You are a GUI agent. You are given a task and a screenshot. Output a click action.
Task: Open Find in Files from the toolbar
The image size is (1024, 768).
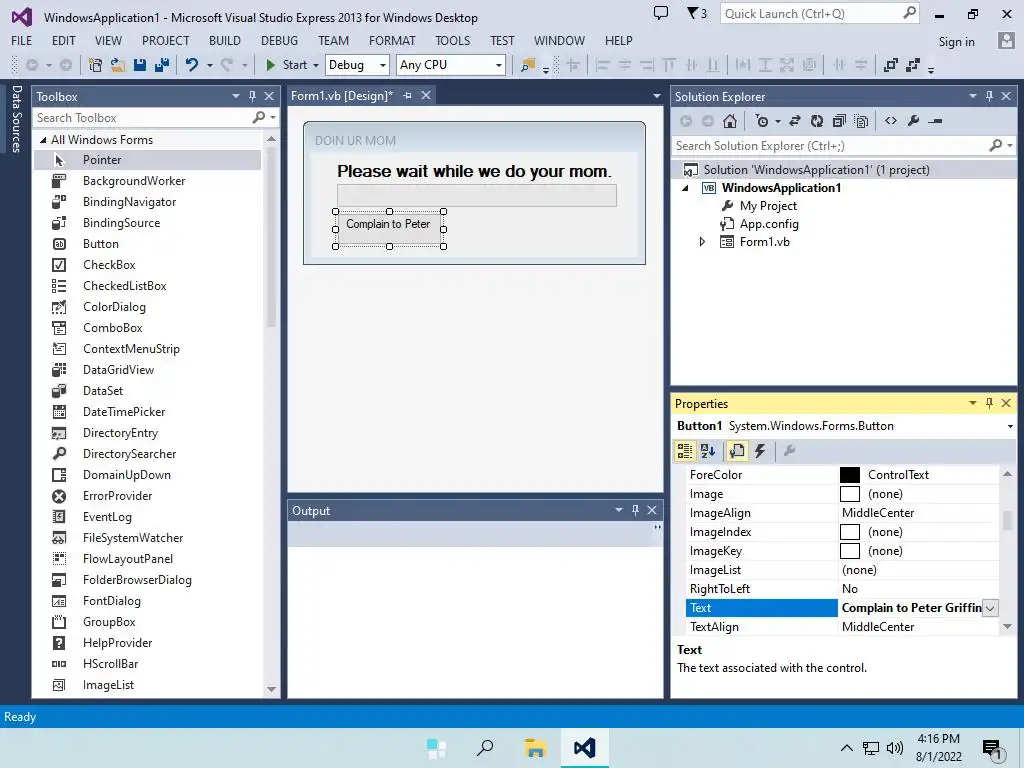528,65
